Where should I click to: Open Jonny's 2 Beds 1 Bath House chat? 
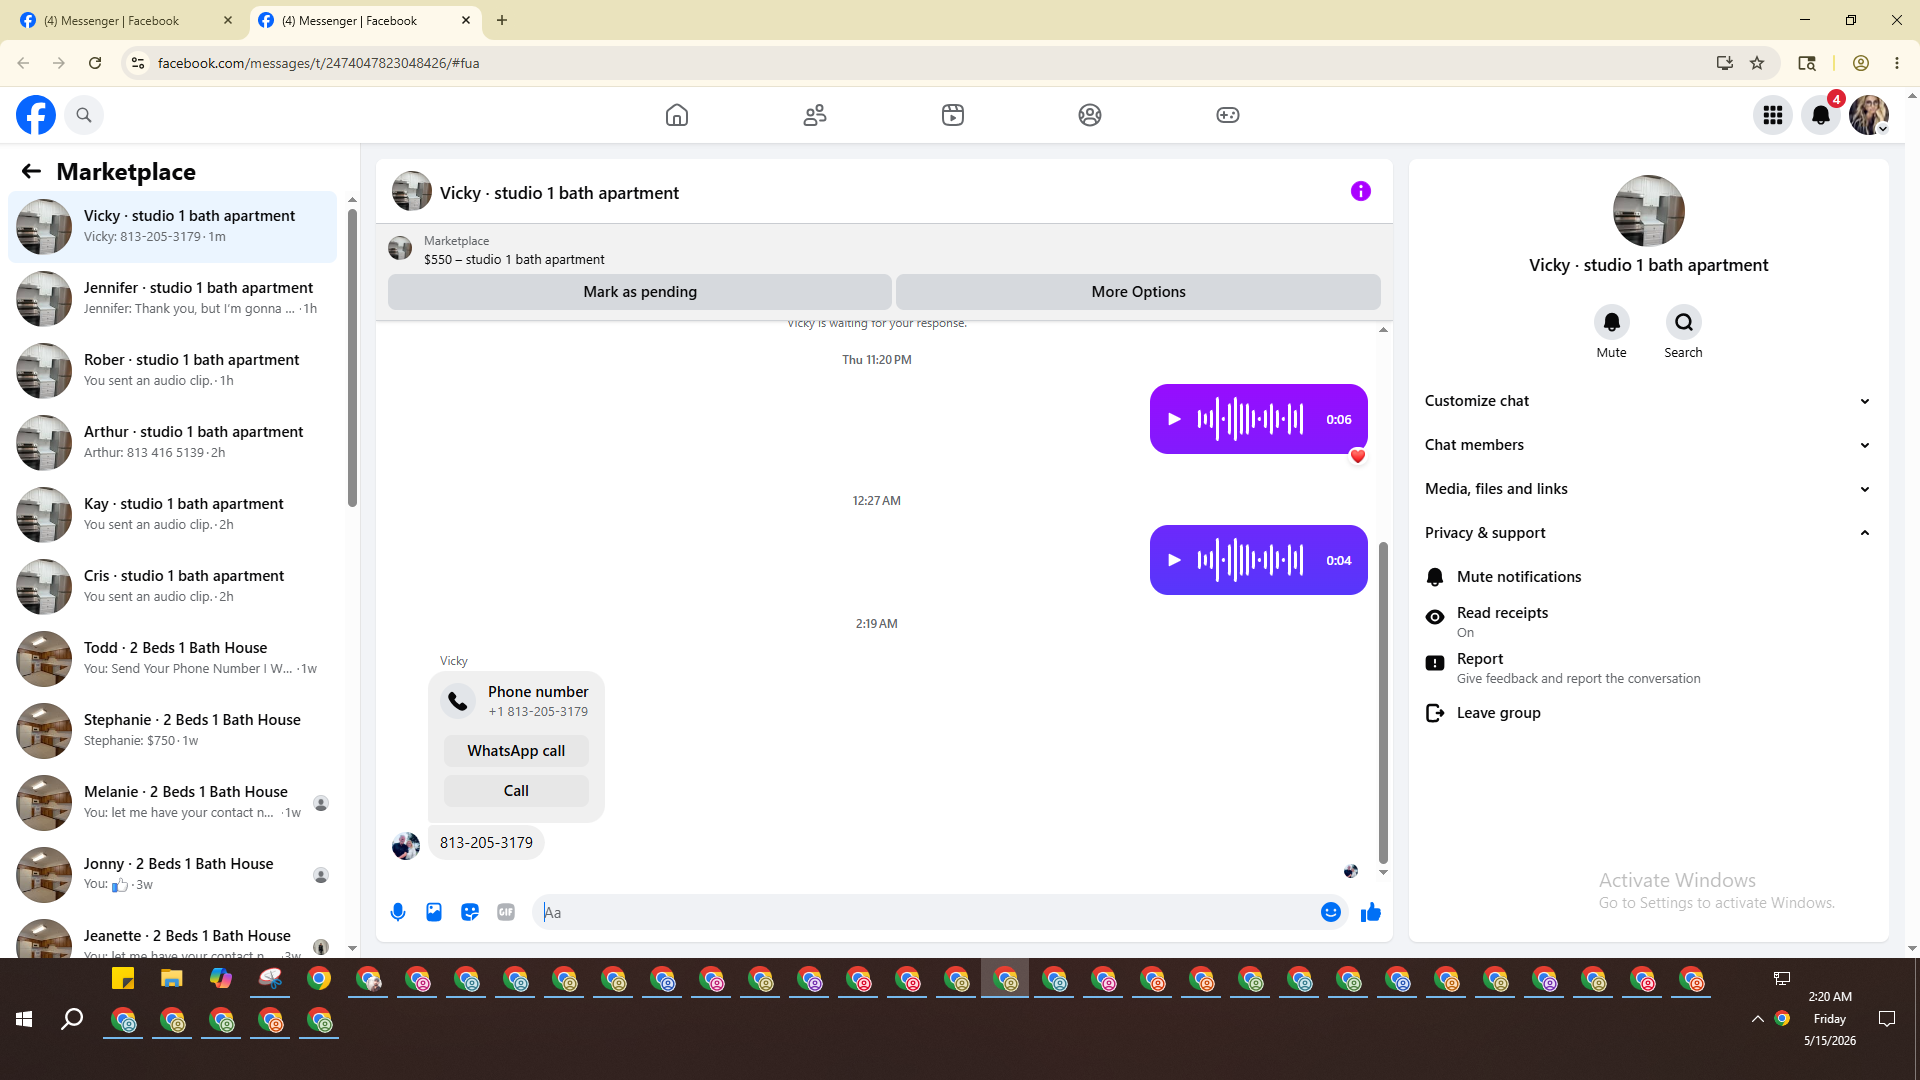[x=173, y=875]
